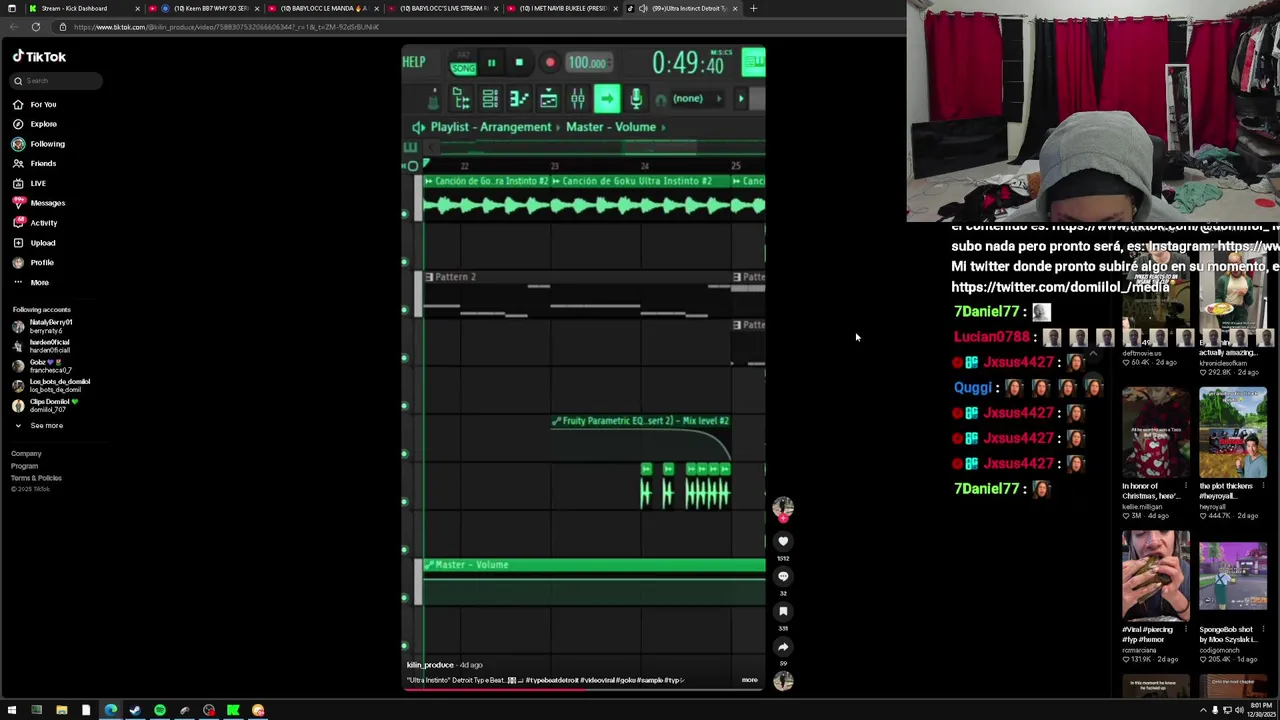1280x720 pixels.
Task: Click the FL Studio piano roll icon
Action: pyautogui.click(x=519, y=98)
